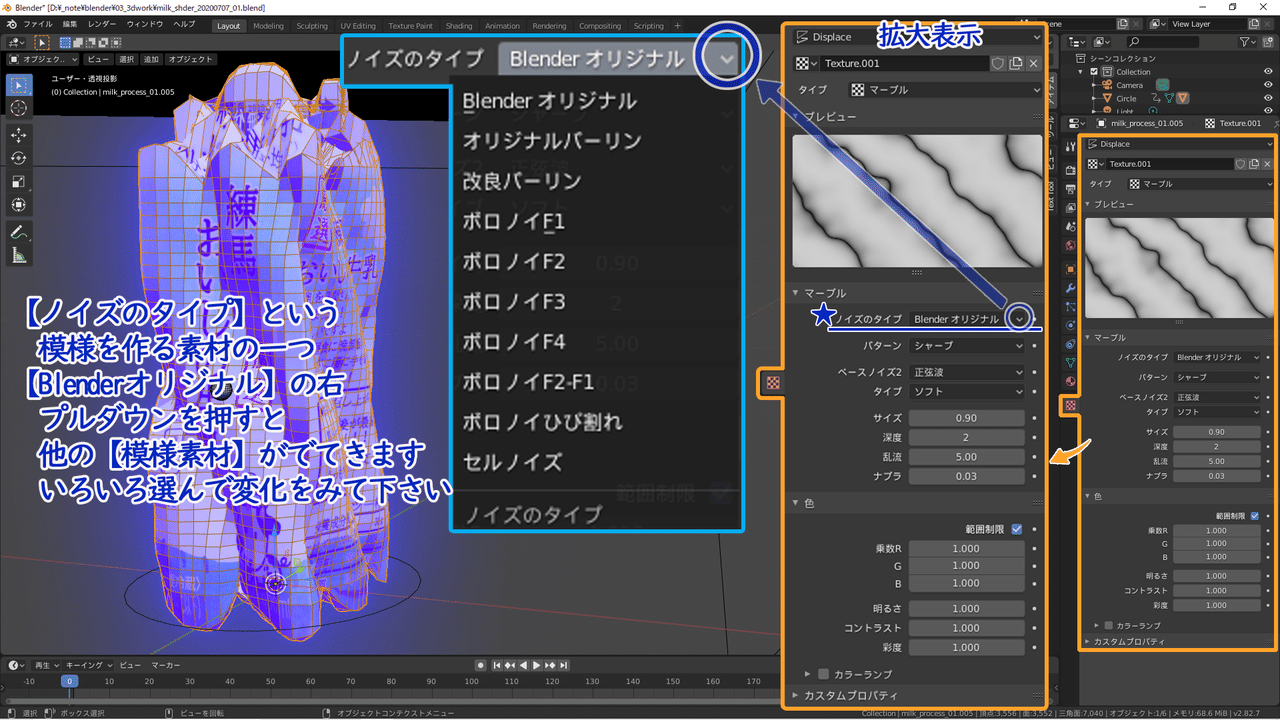Open ベースノイズ2 正弦波 dropdown in right panel
Viewport: 1280px width, 720px height.
1217,397
